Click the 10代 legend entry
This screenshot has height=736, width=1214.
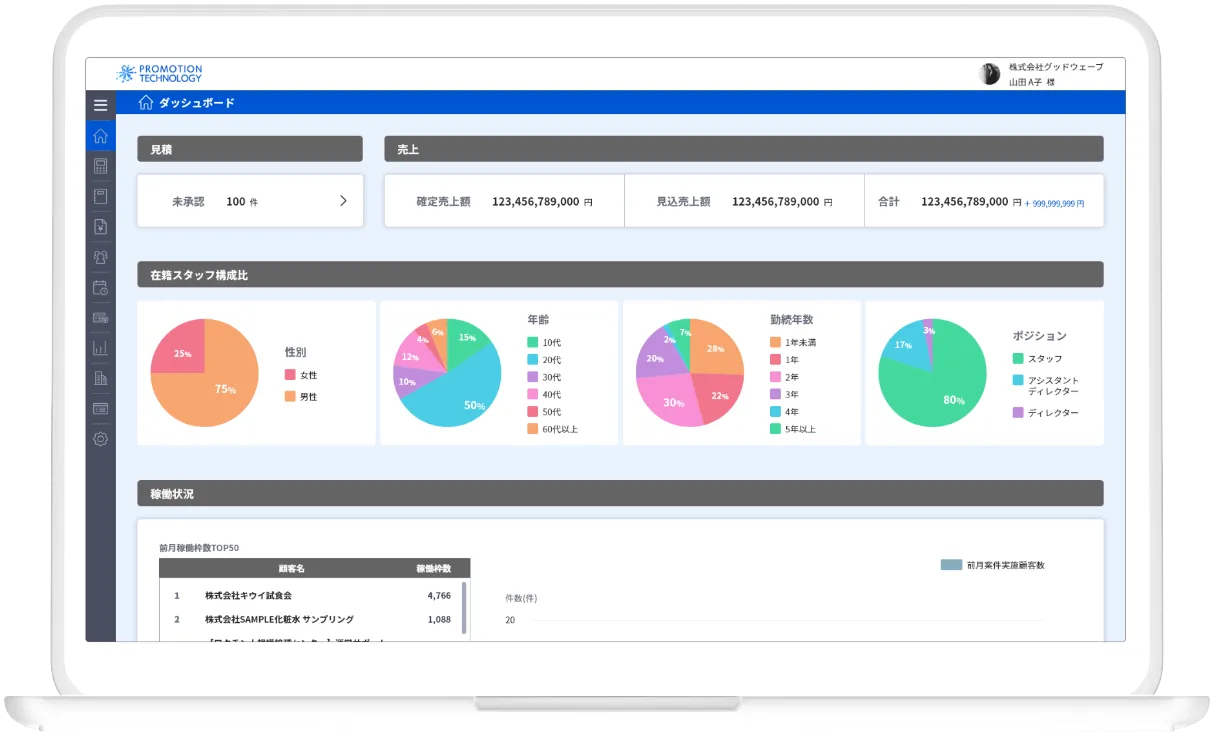click(544, 342)
